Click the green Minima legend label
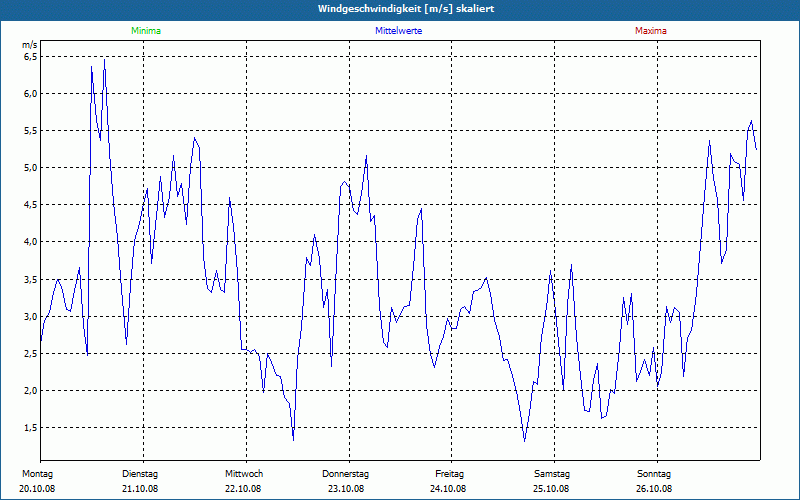The image size is (800, 500). point(146,31)
